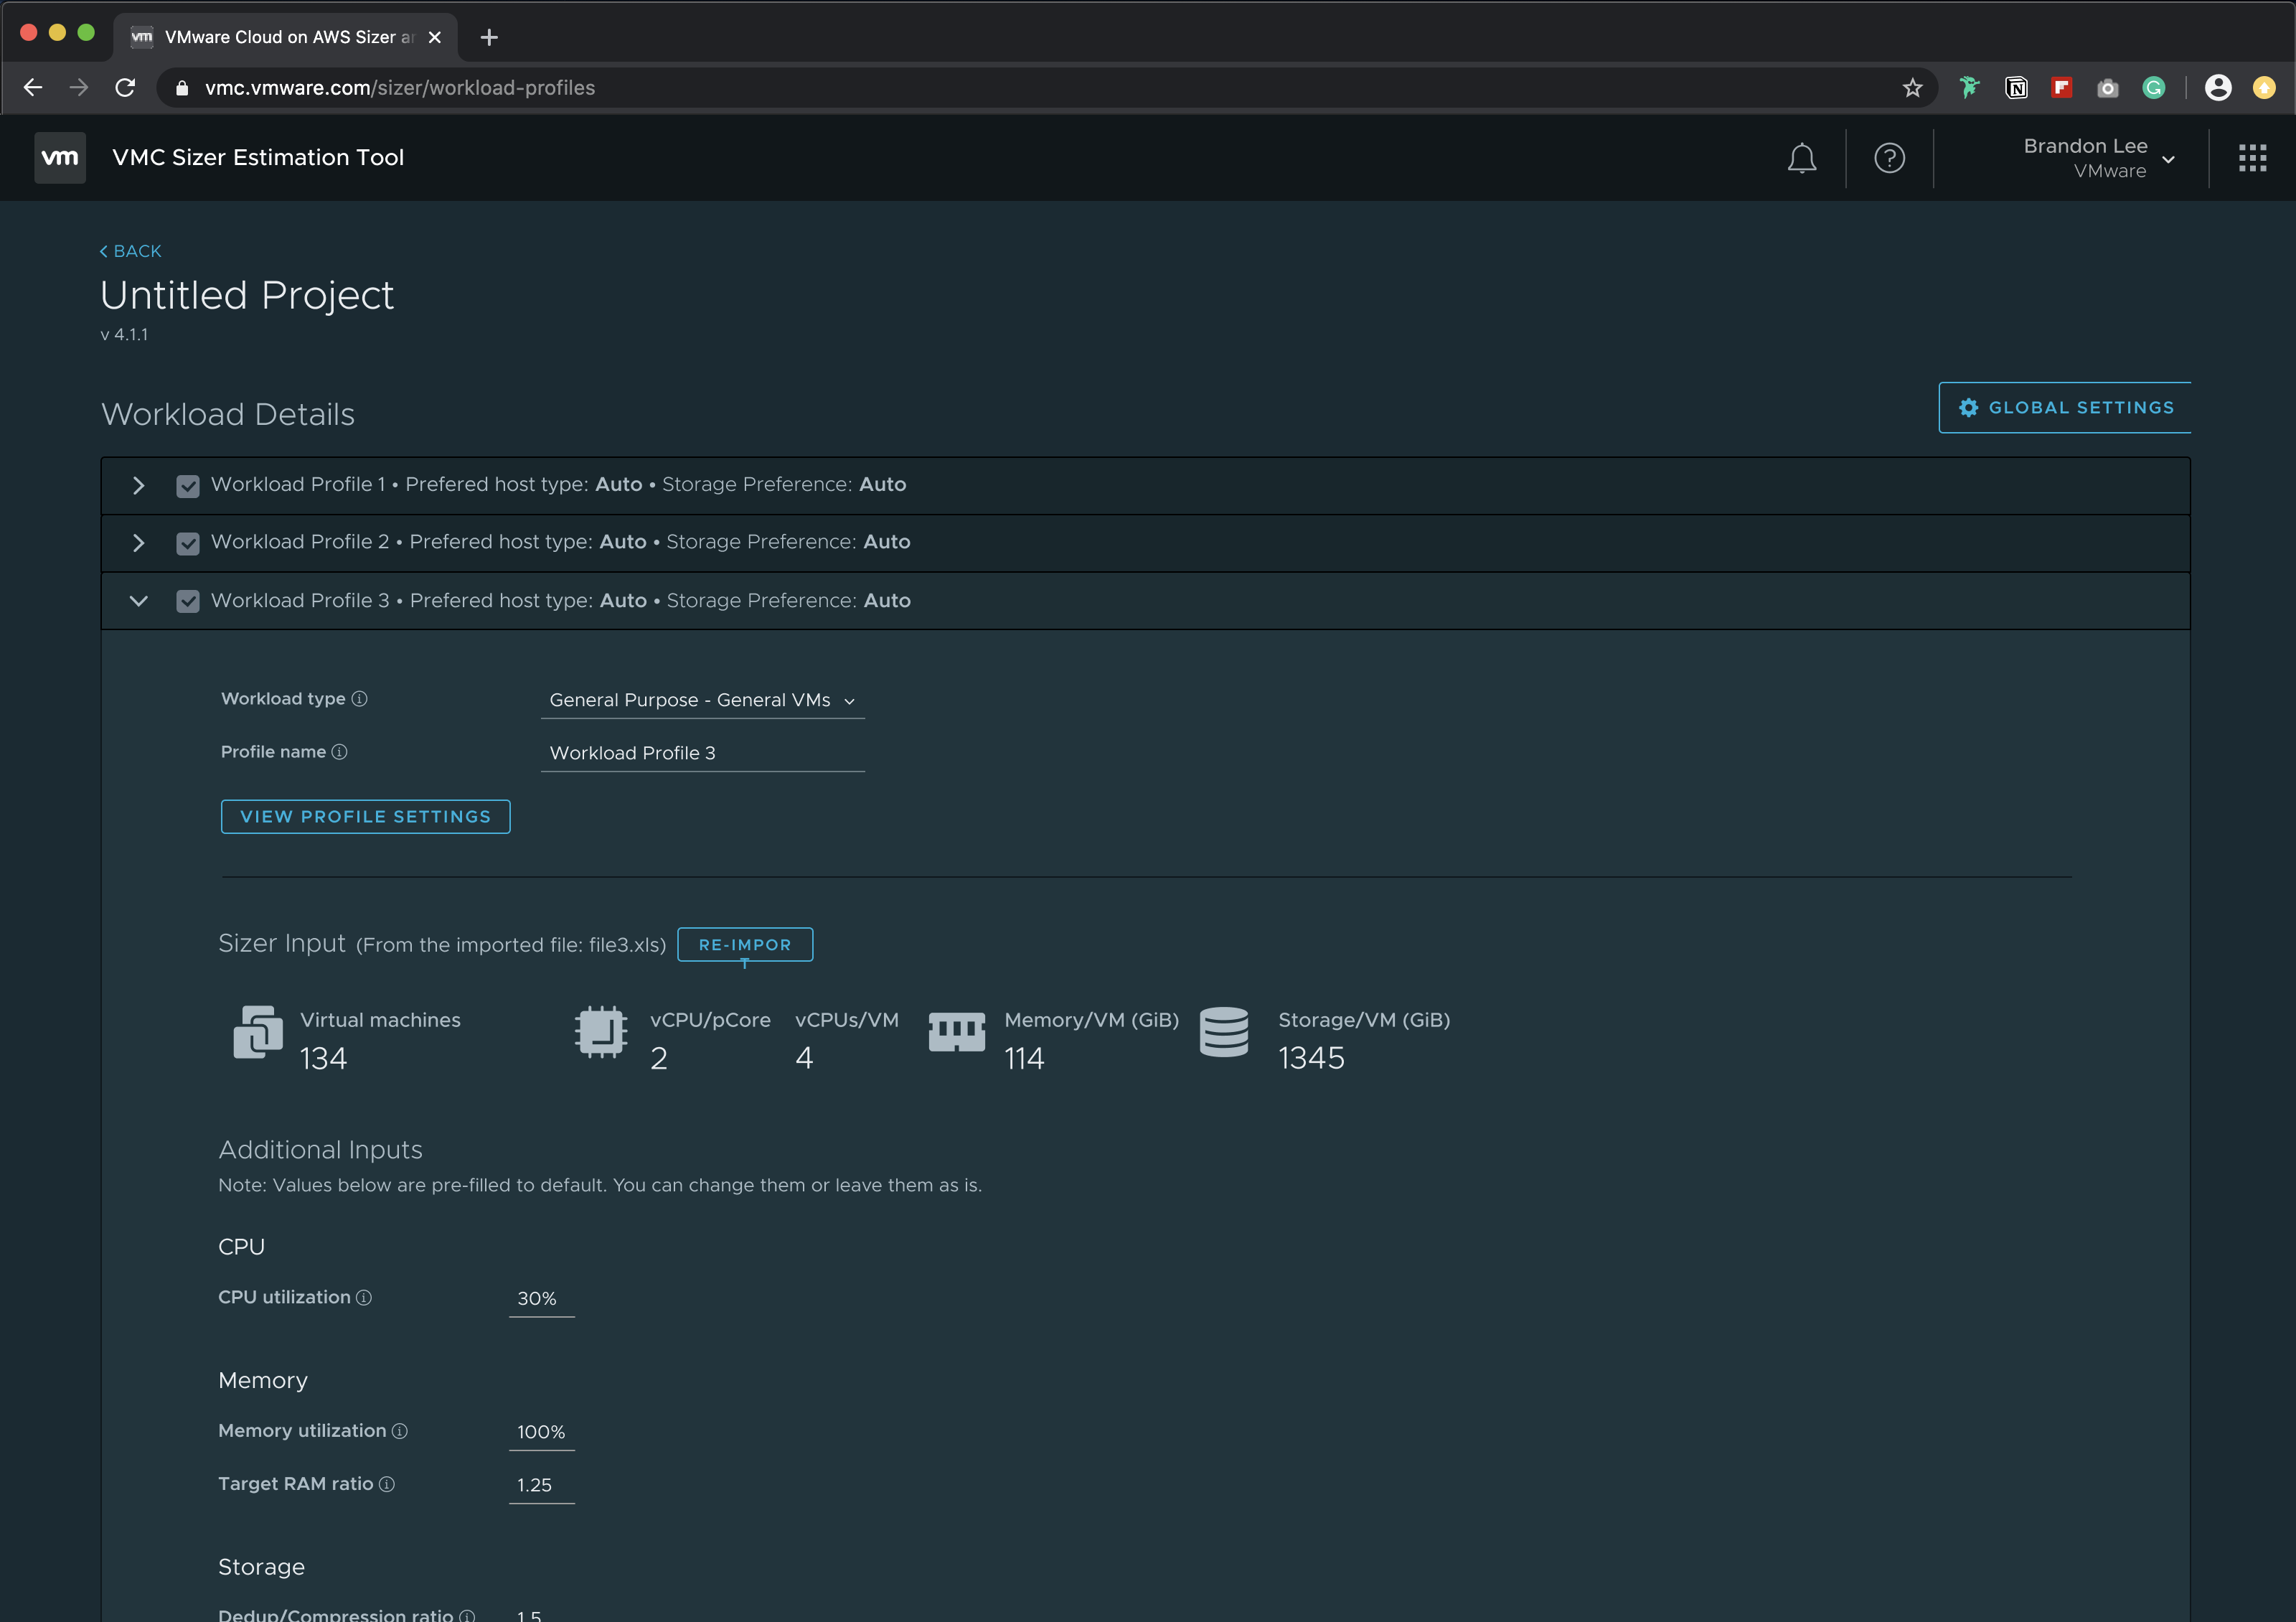Image resolution: width=2296 pixels, height=1622 pixels.
Task: Open the VMware apps grid icon
Action: (x=2252, y=158)
